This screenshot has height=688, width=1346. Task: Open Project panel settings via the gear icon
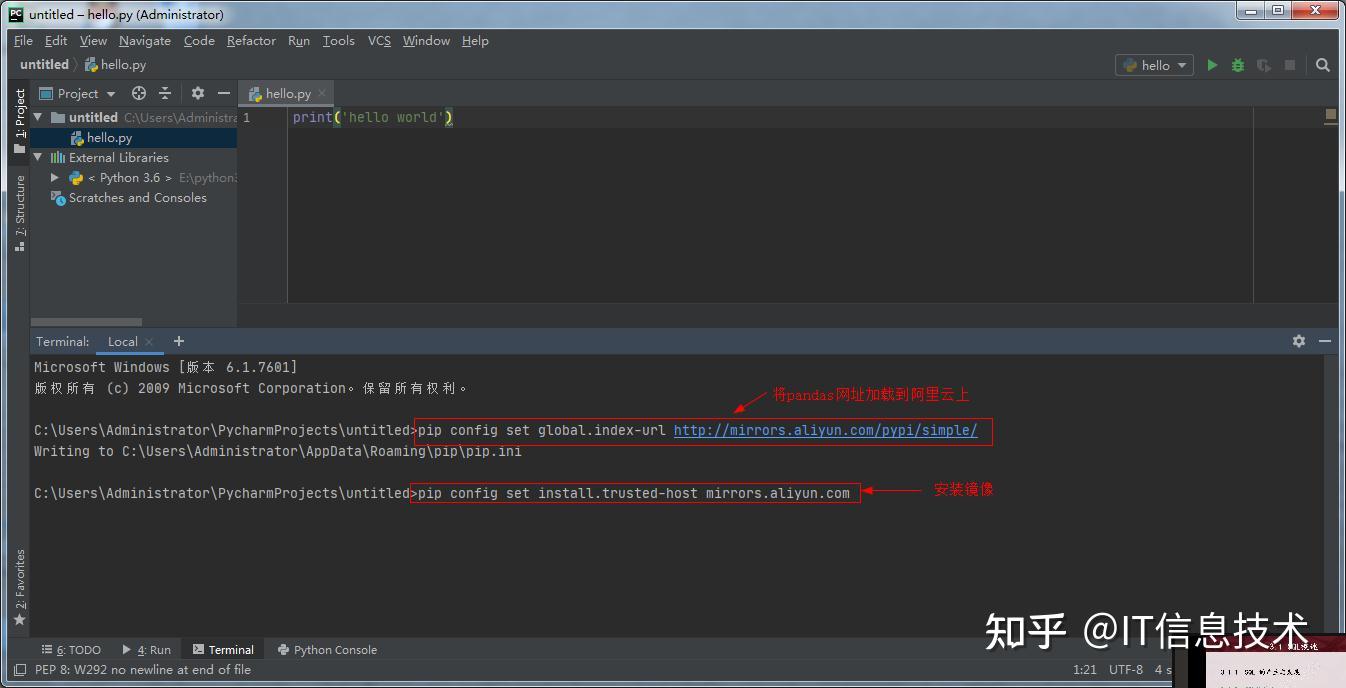pos(196,93)
